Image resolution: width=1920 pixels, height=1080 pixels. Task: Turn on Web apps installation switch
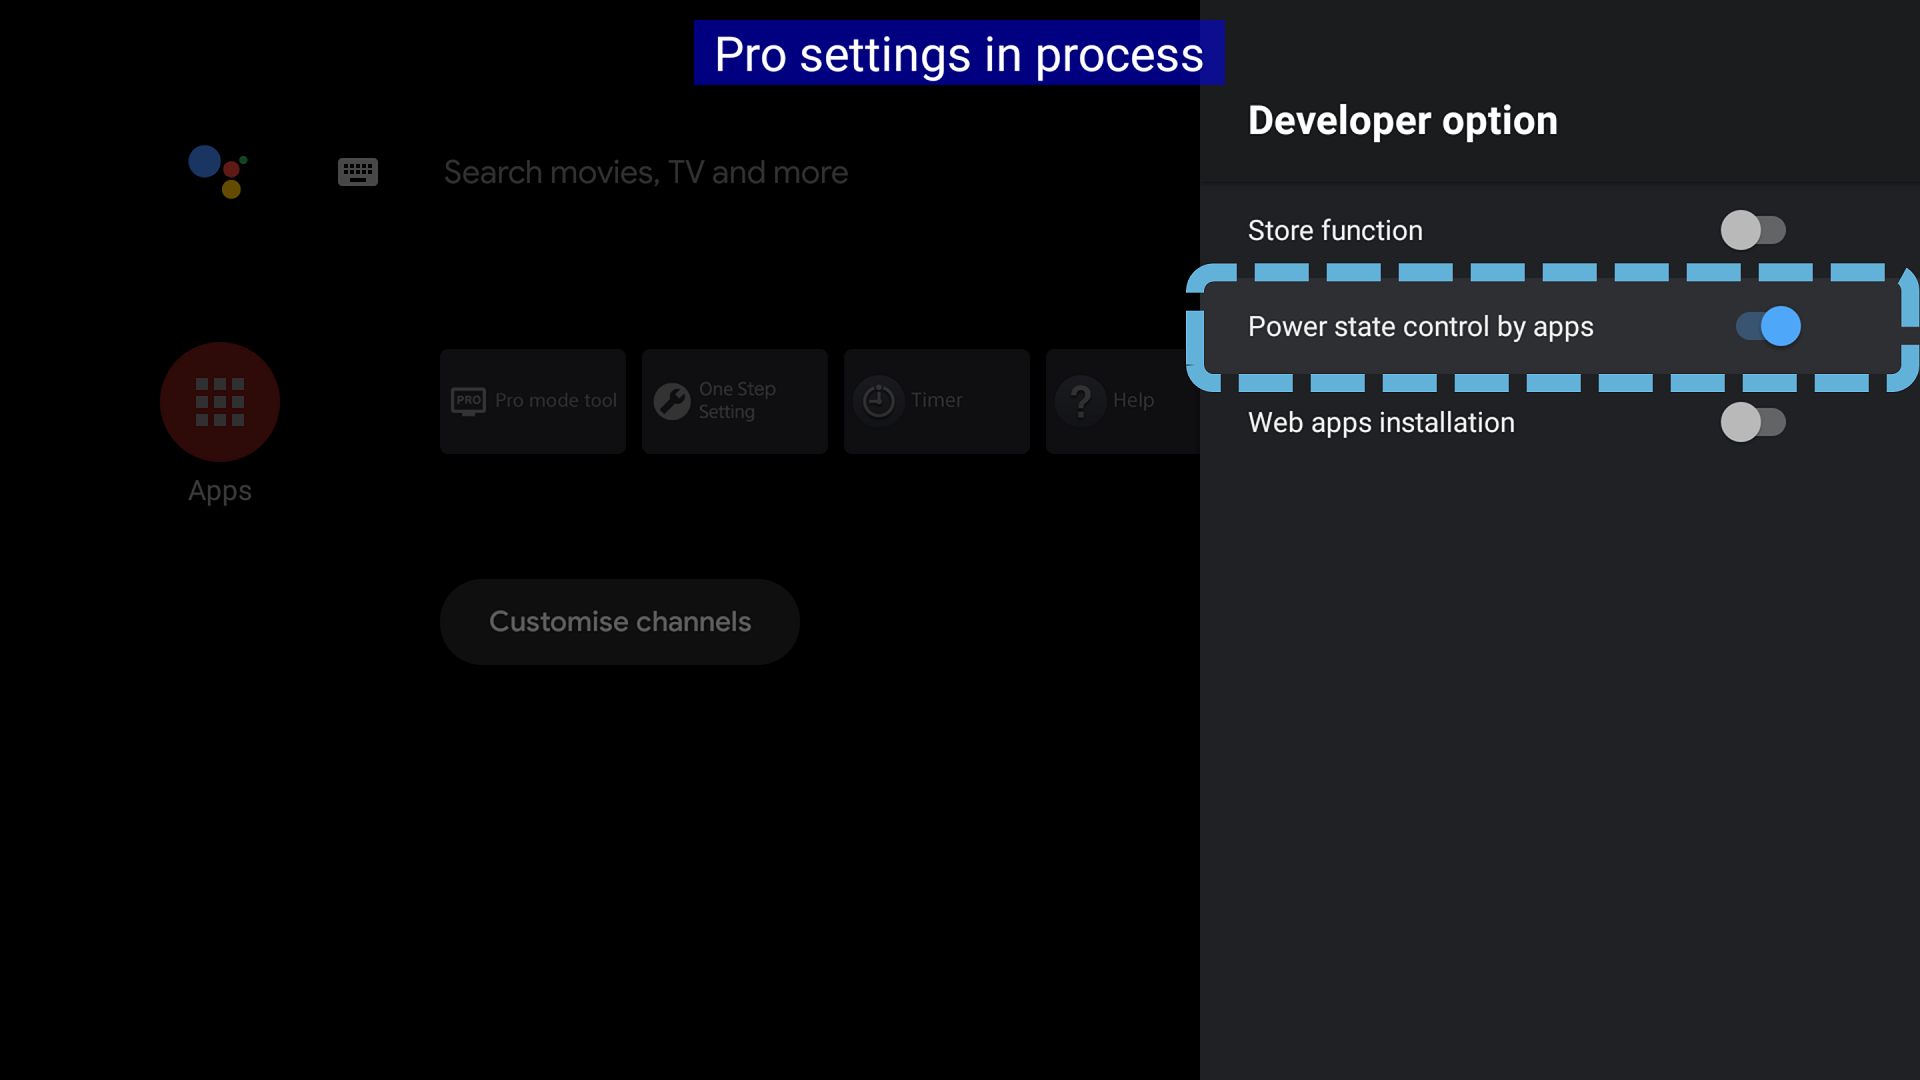coord(1752,422)
